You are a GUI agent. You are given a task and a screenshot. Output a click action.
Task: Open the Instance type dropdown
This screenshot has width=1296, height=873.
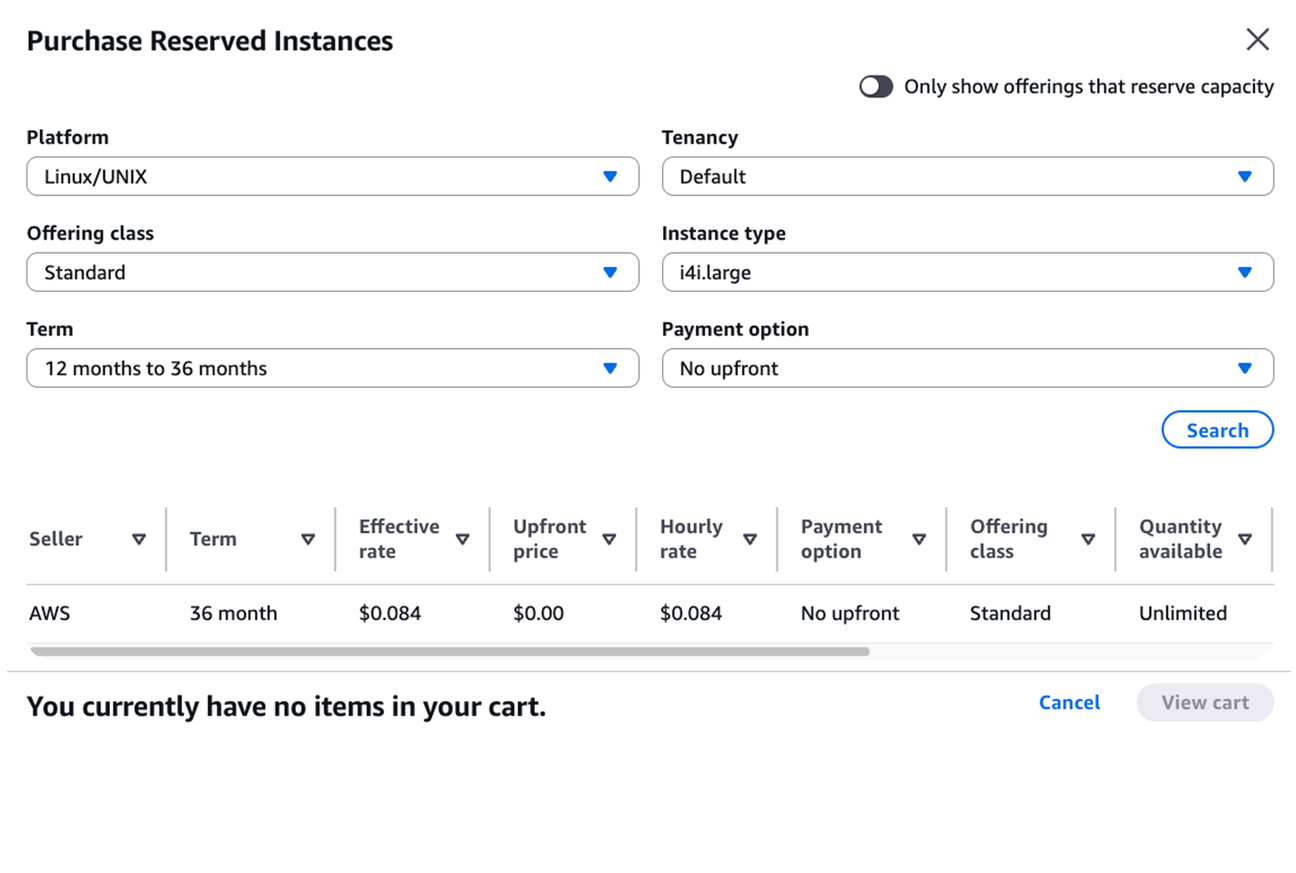[967, 272]
